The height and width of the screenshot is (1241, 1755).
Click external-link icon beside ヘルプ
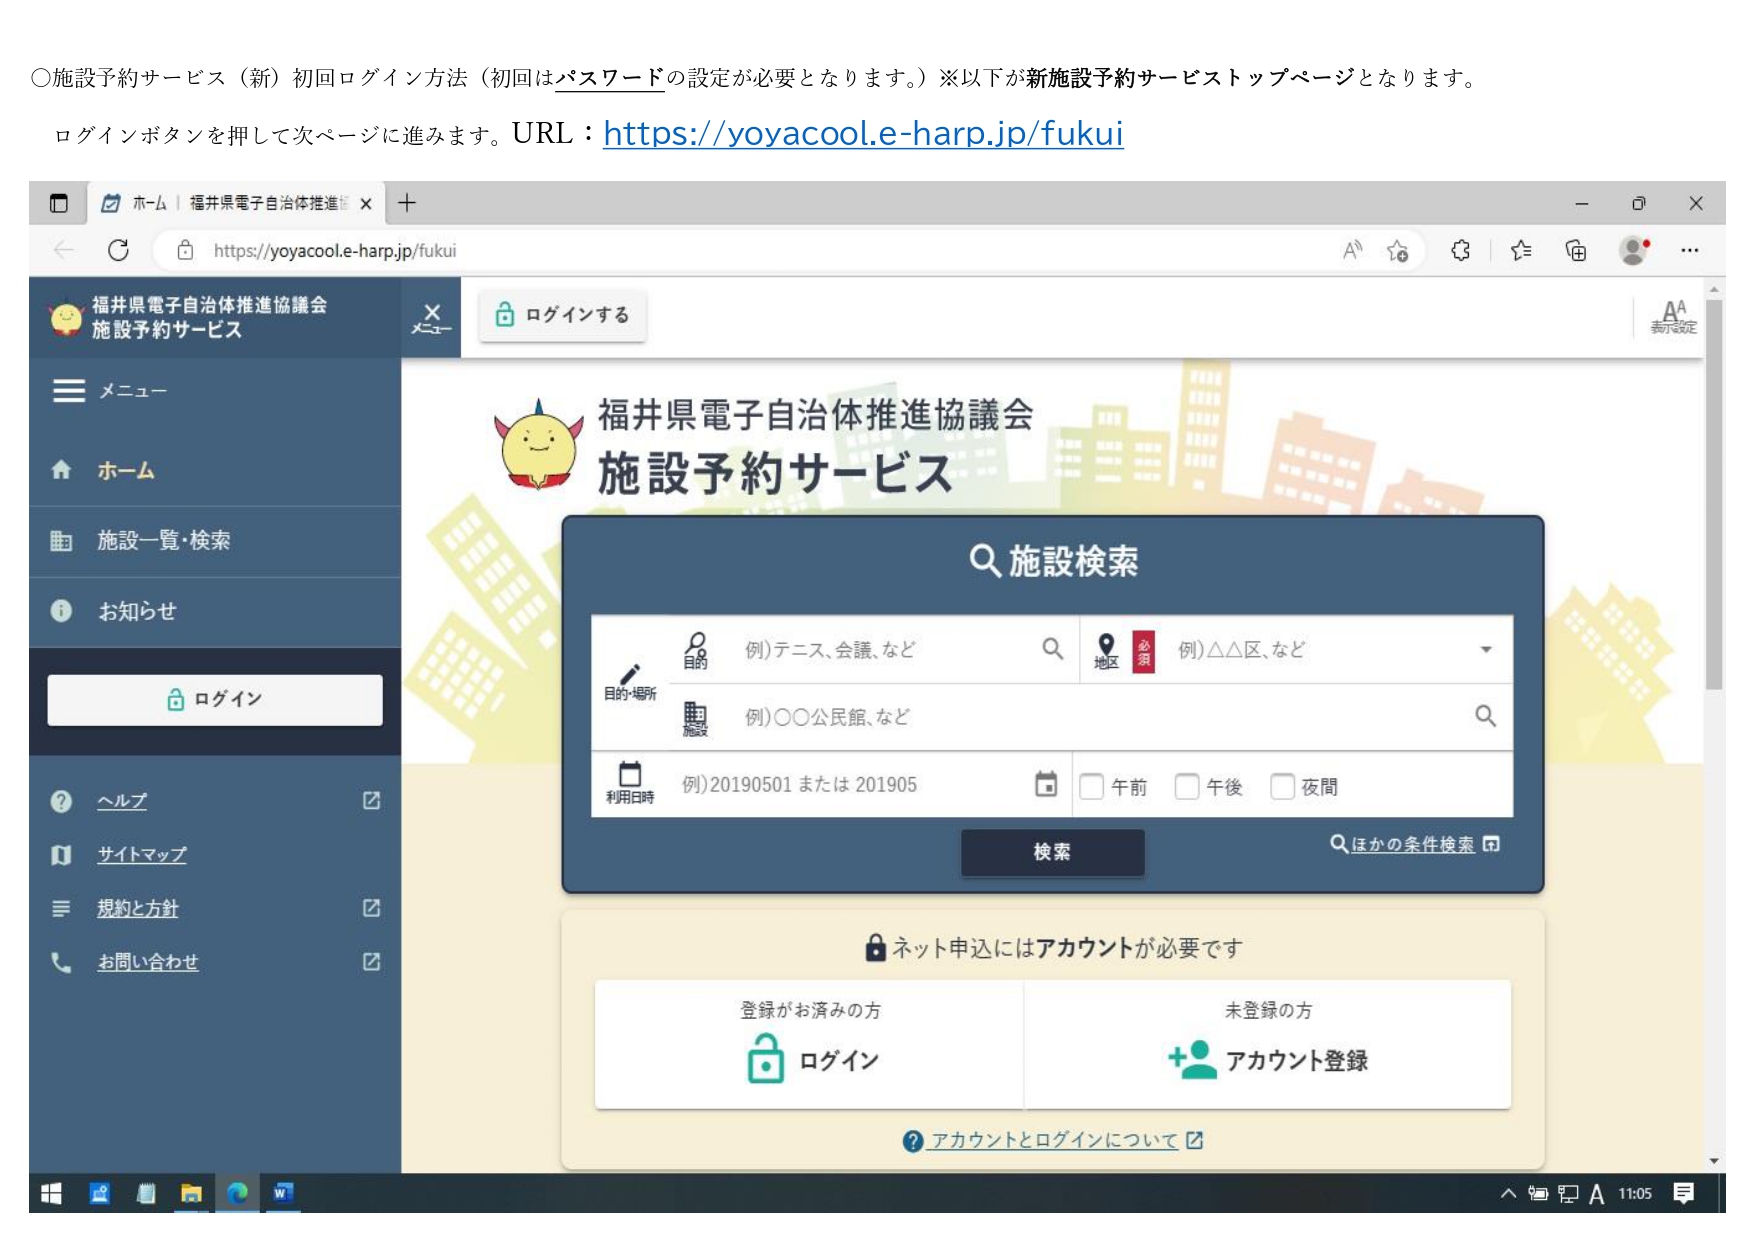click(x=371, y=800)
